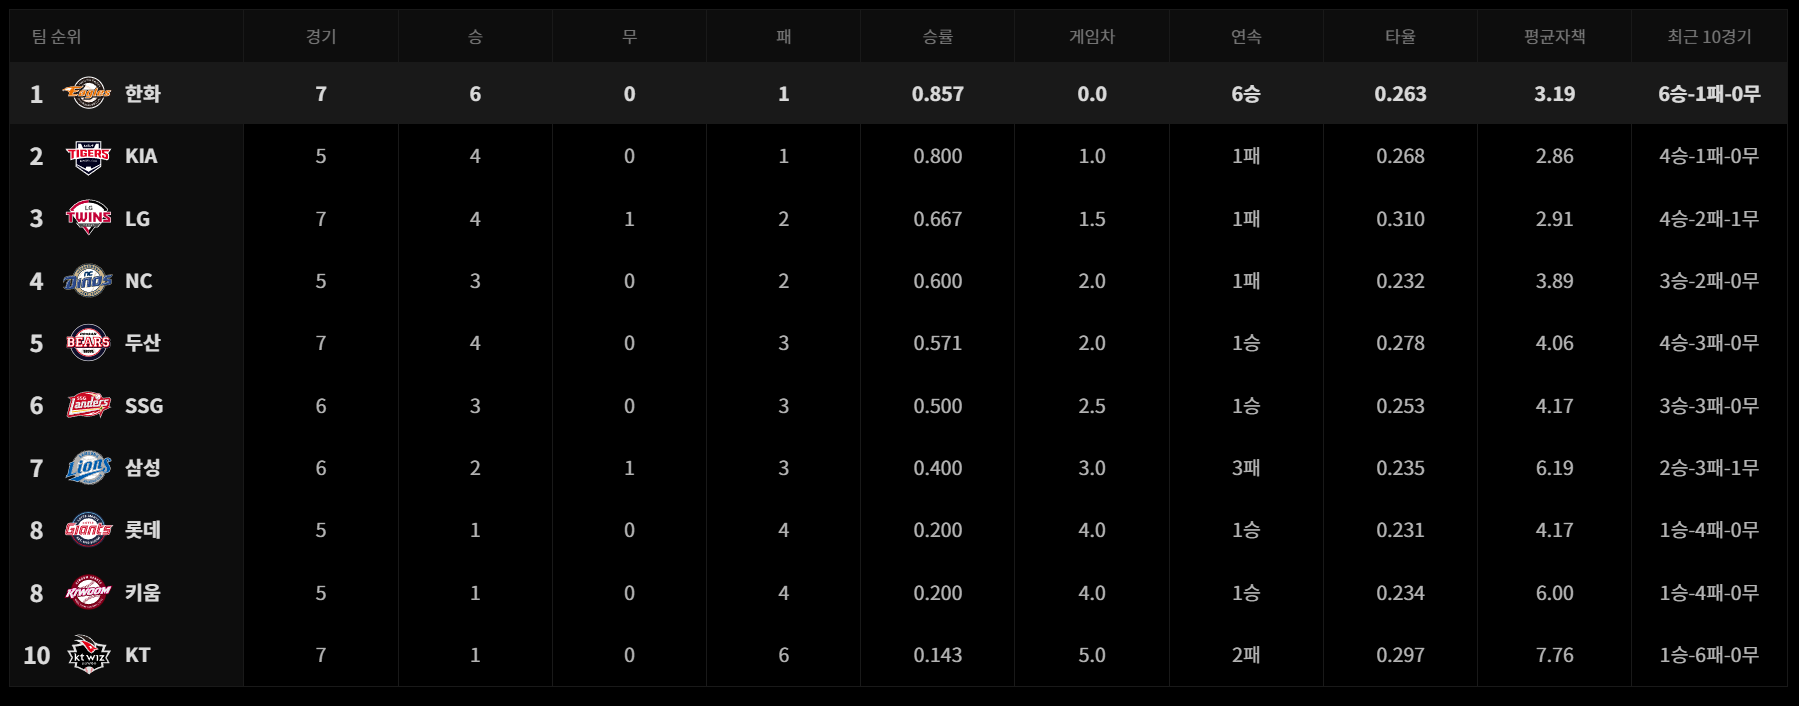Open the 한화 team name link
The image size is (1799, 706).
pyautogui.click(x=143, y=94)
